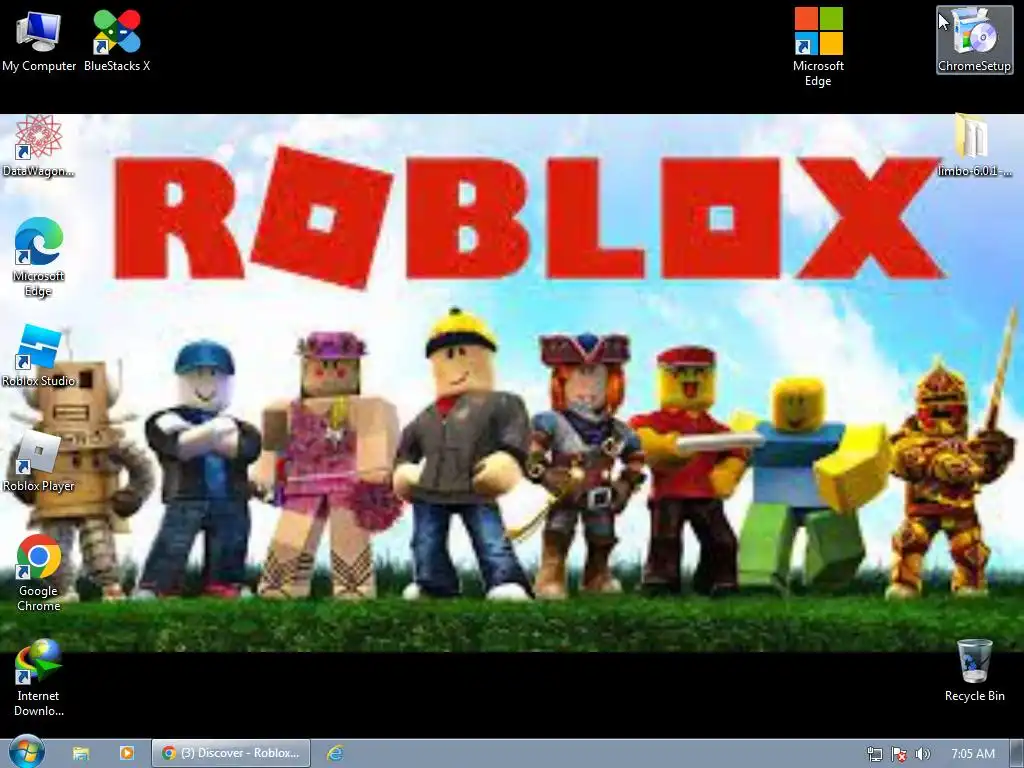Open the 7:05 AM taskbar clock
The image size is (1024, 768).
973,754
